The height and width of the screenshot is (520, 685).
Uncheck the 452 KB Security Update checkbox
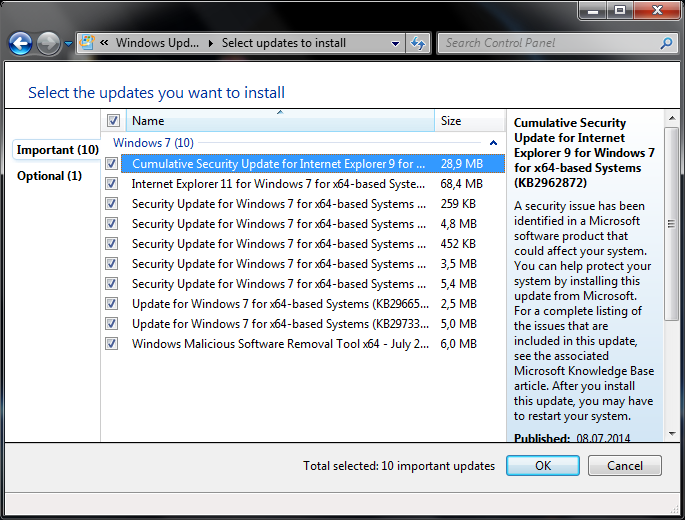click(x=111, y=244)
